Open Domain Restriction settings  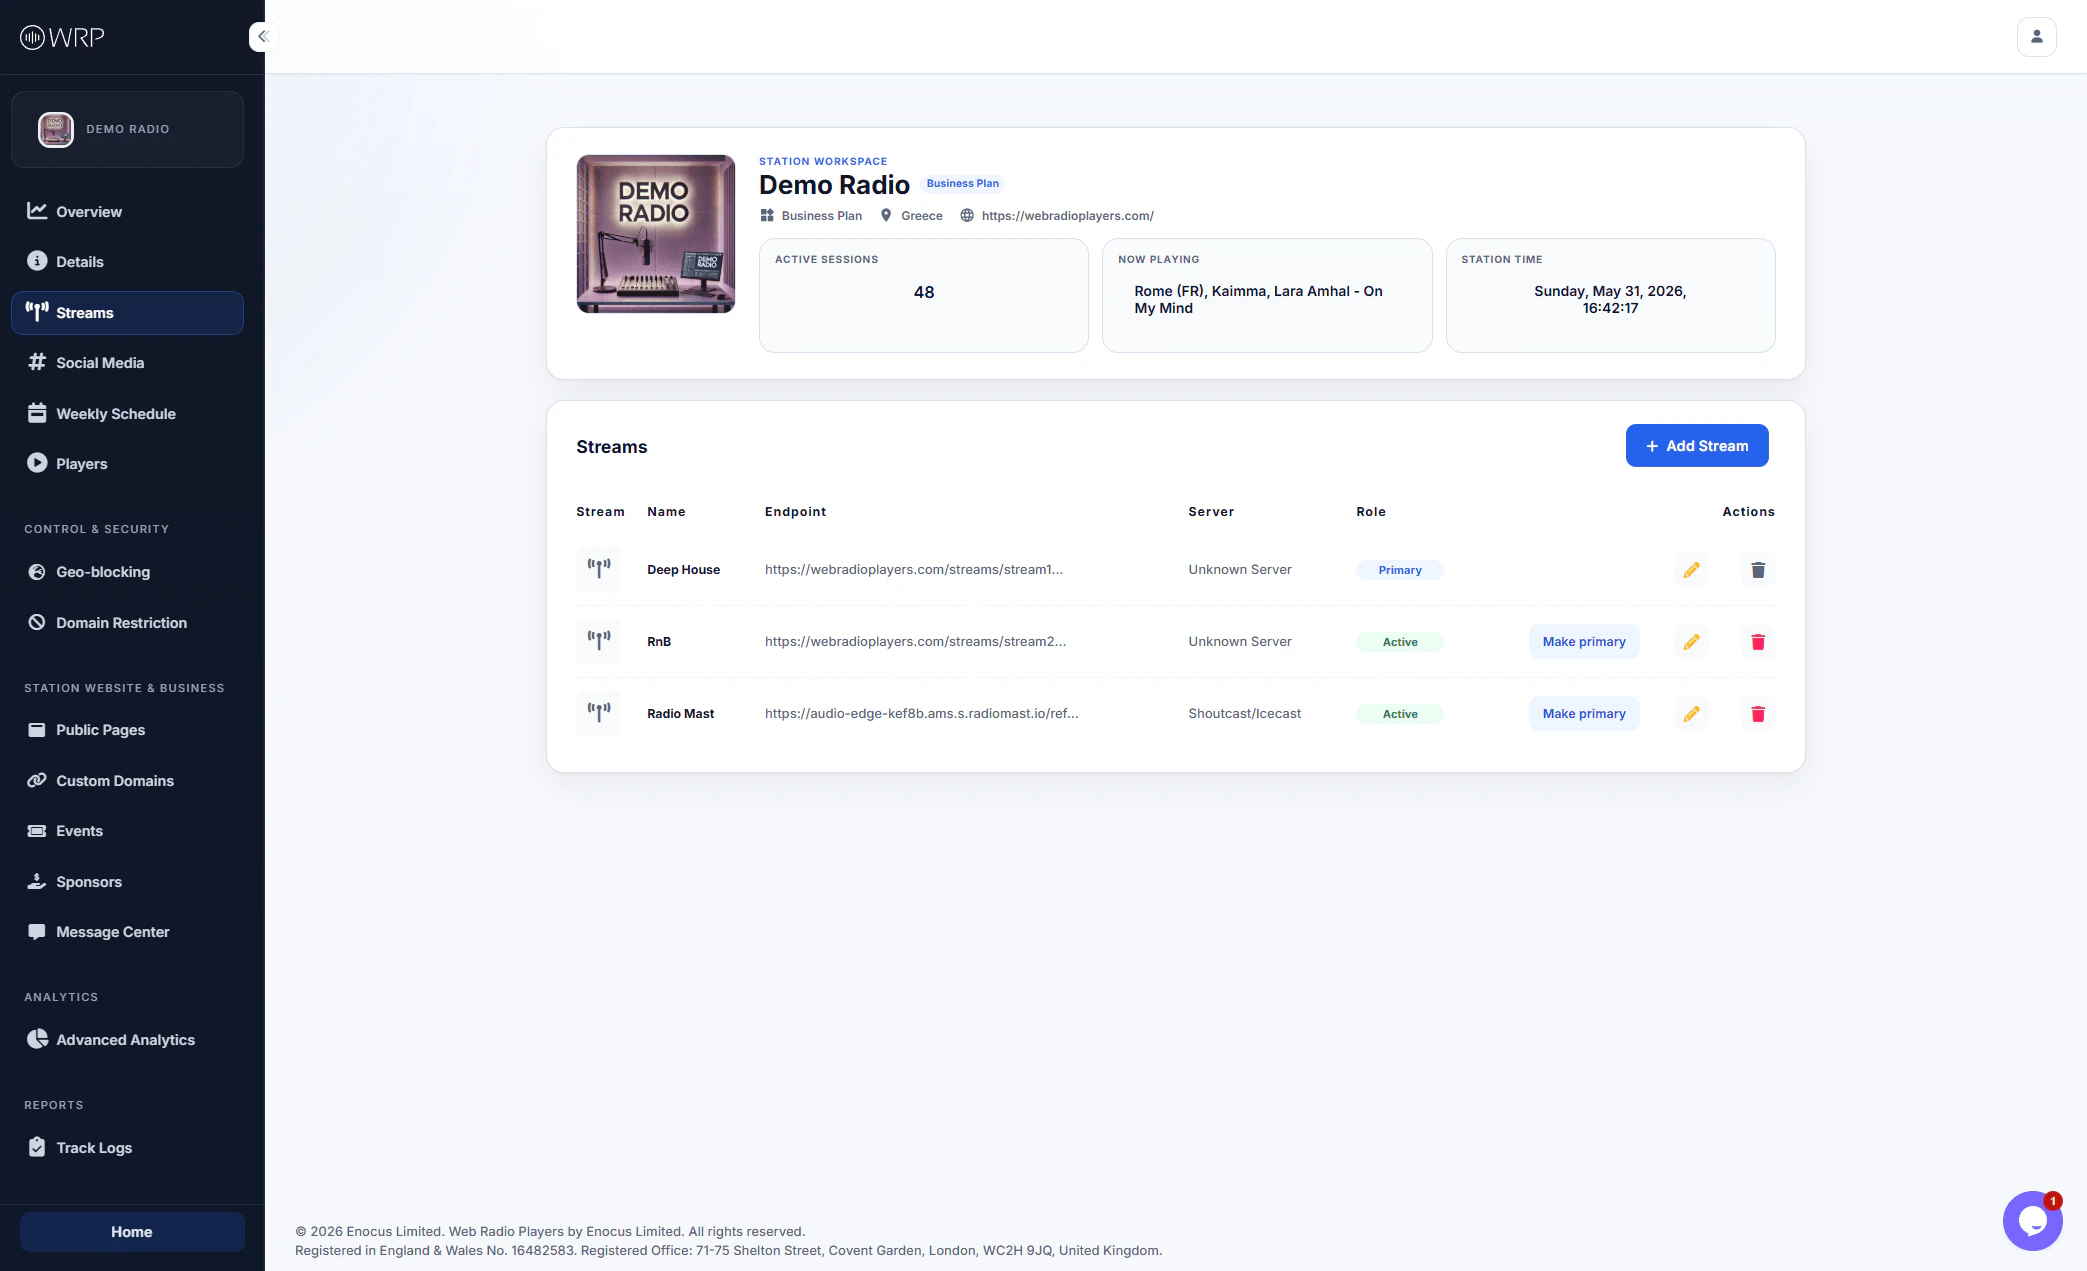pos(127,622)
